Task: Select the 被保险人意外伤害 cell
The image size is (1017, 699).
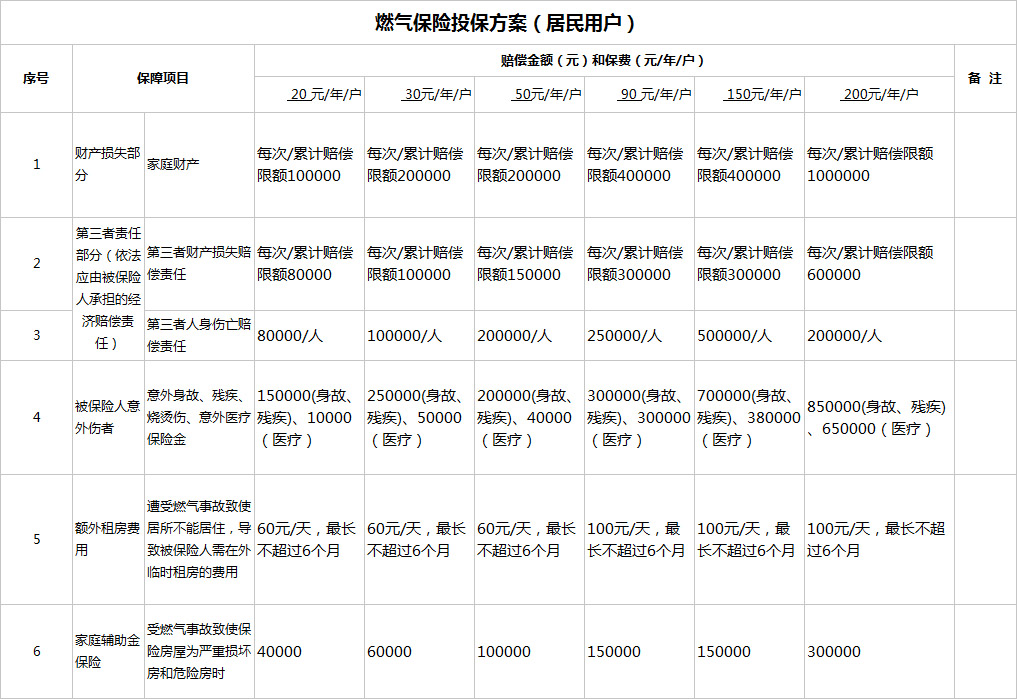Action: 108,418
